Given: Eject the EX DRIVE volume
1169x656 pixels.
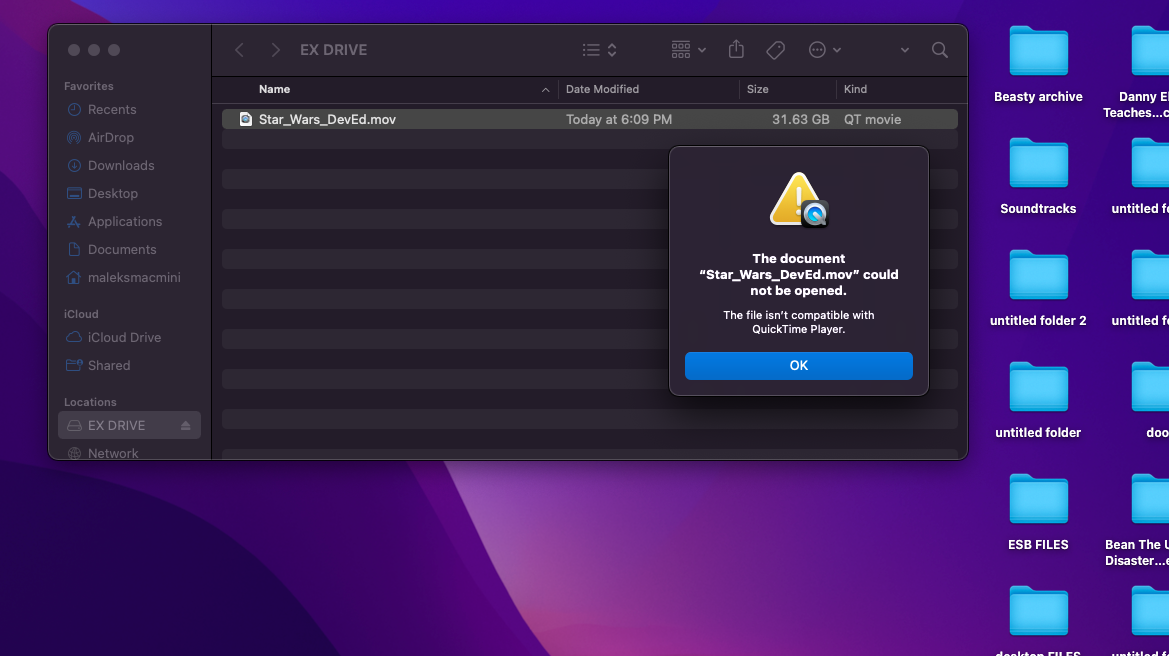Looking at the screenshot, I should (x=186, y=426).
